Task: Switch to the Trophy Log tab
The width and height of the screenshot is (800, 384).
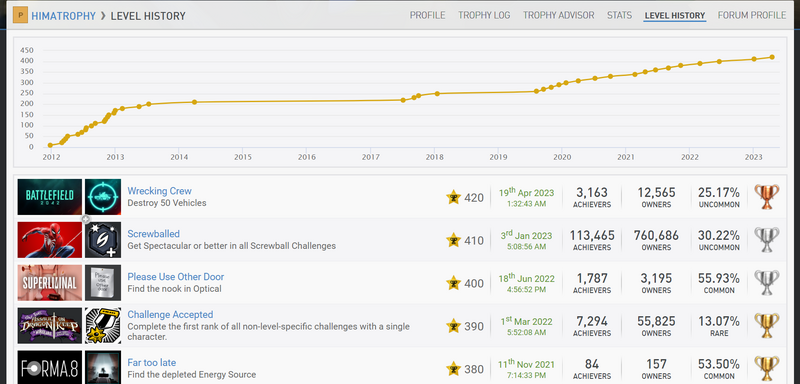Action: [484, 15]
